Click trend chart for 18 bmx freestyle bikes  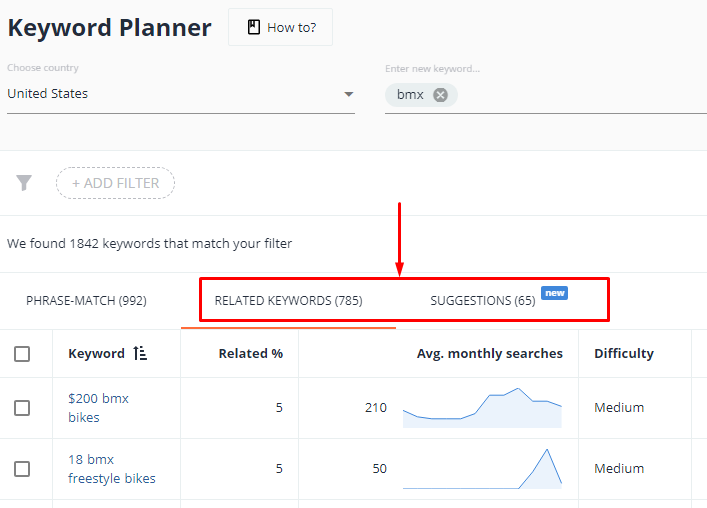click(x=482, y=469)
